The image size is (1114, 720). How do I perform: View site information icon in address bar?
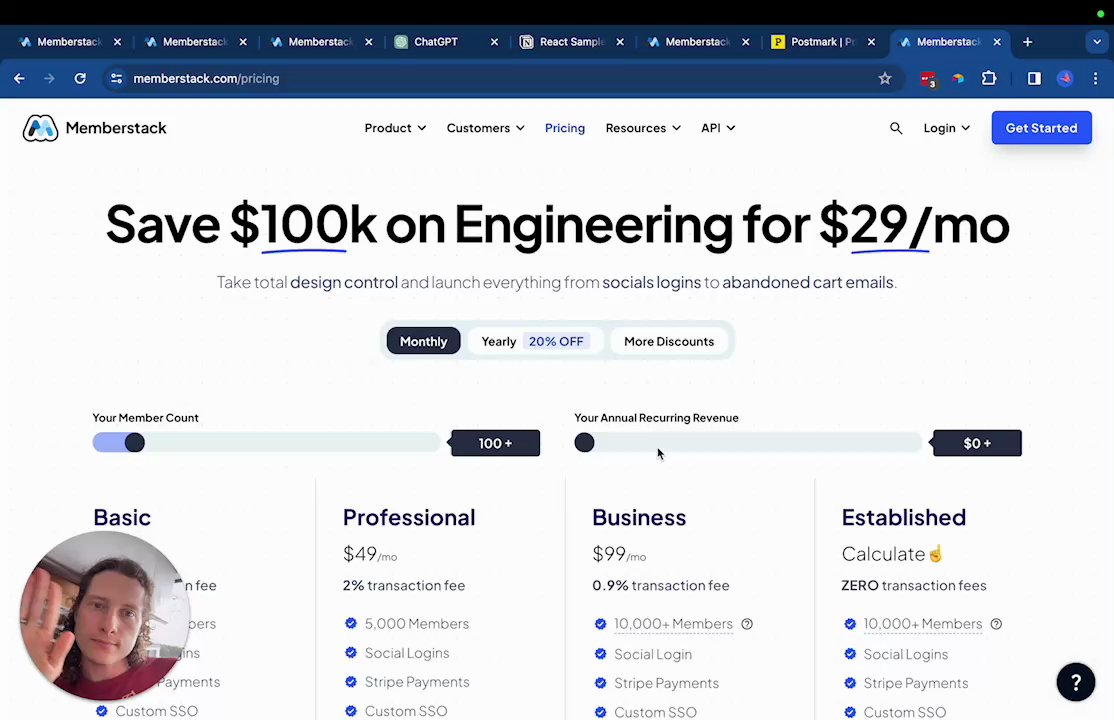(x=117, y=78)
